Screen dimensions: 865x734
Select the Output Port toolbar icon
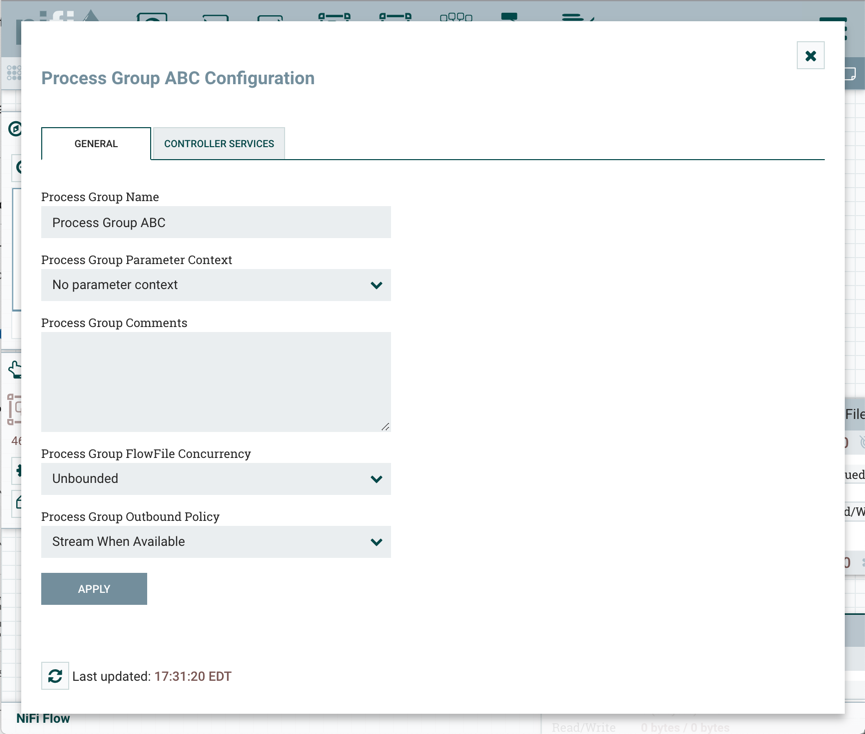tap(270, 17)
